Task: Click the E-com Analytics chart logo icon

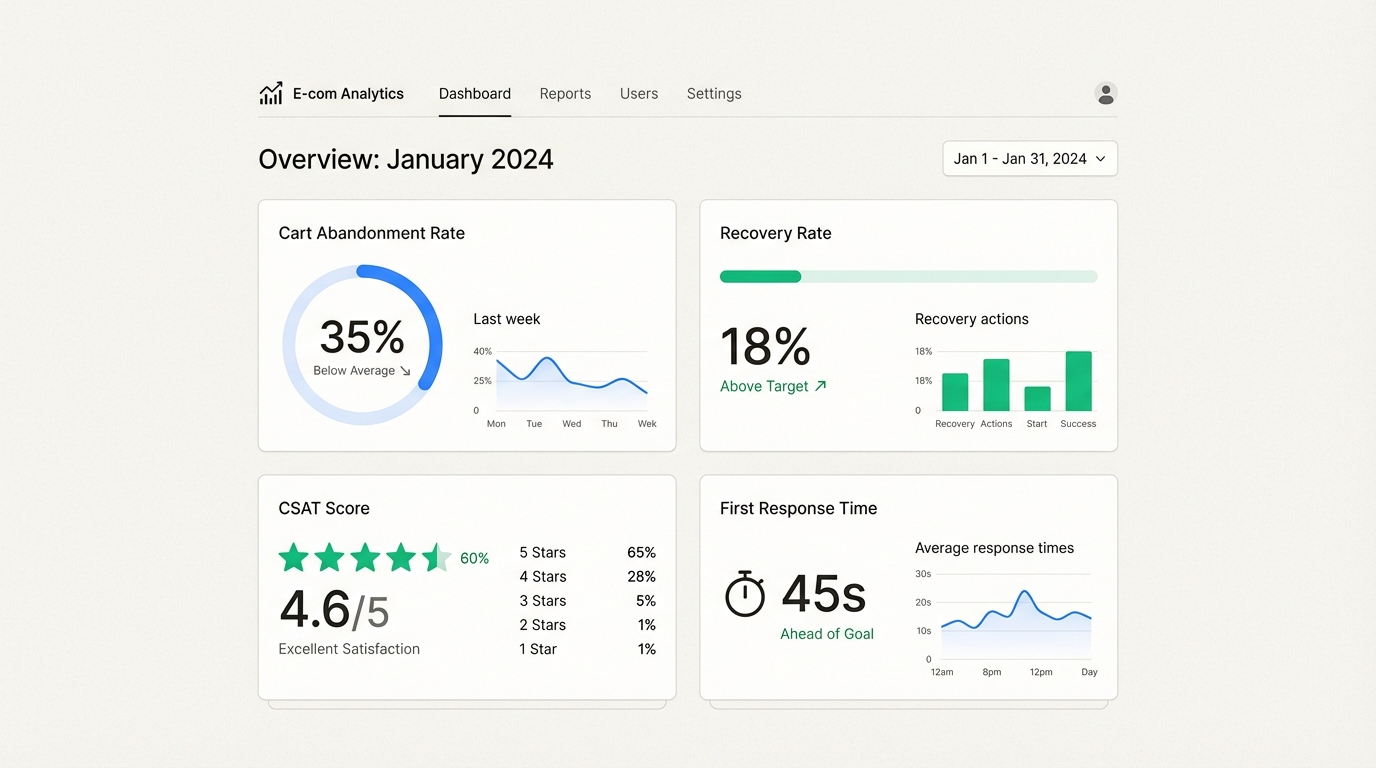Action: click(271, 93)
